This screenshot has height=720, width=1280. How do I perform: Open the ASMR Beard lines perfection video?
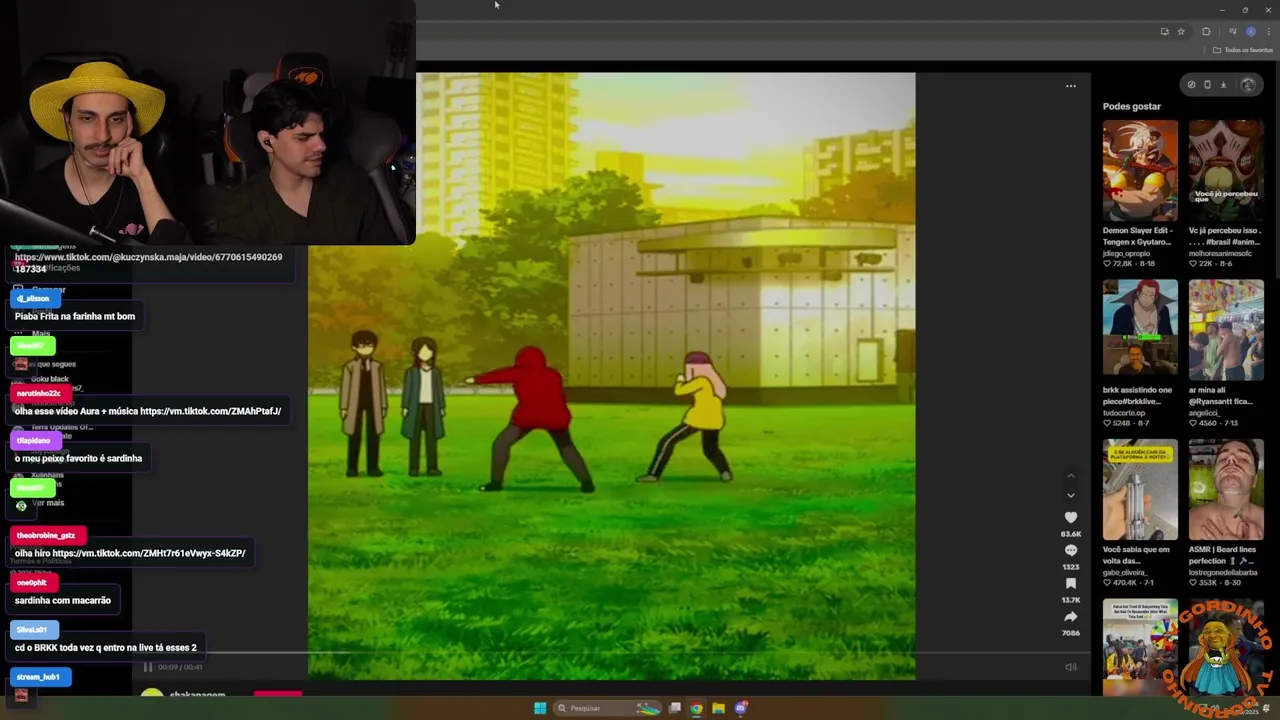point(1226,489)
